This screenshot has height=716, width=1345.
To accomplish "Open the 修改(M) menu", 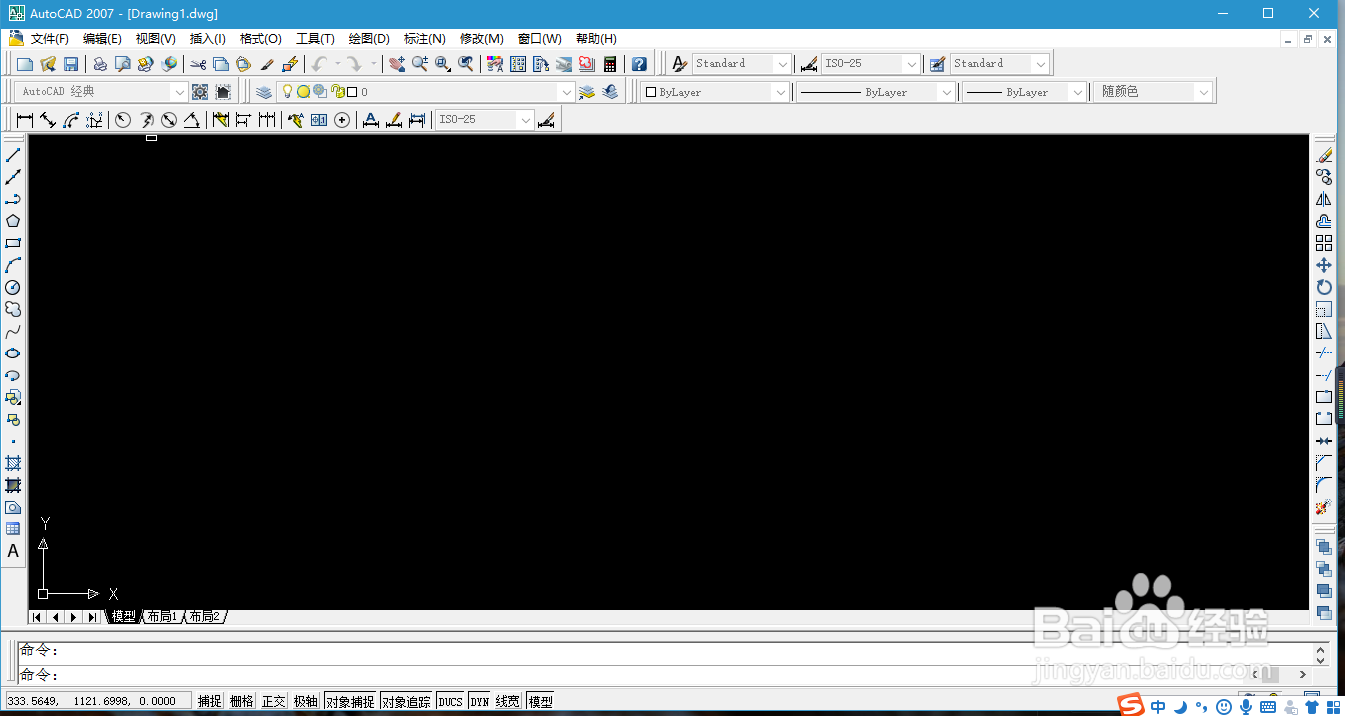I will coord(481,39).
